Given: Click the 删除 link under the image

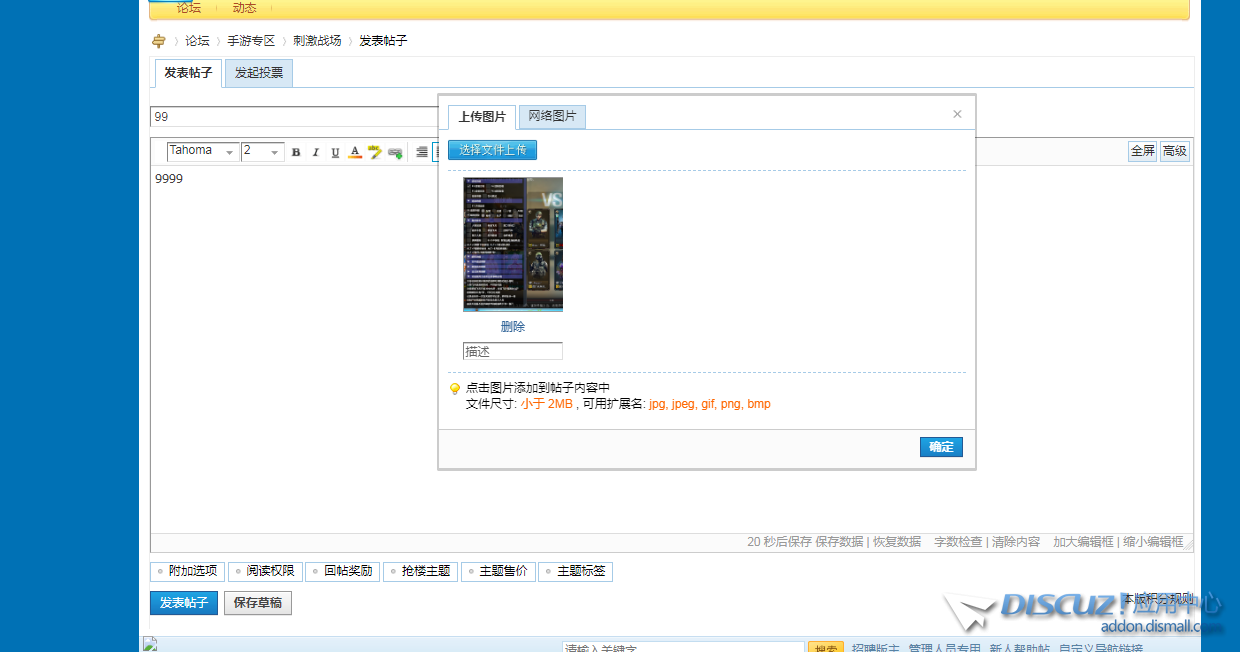Looking at the screenshot, I should [513, 327].
